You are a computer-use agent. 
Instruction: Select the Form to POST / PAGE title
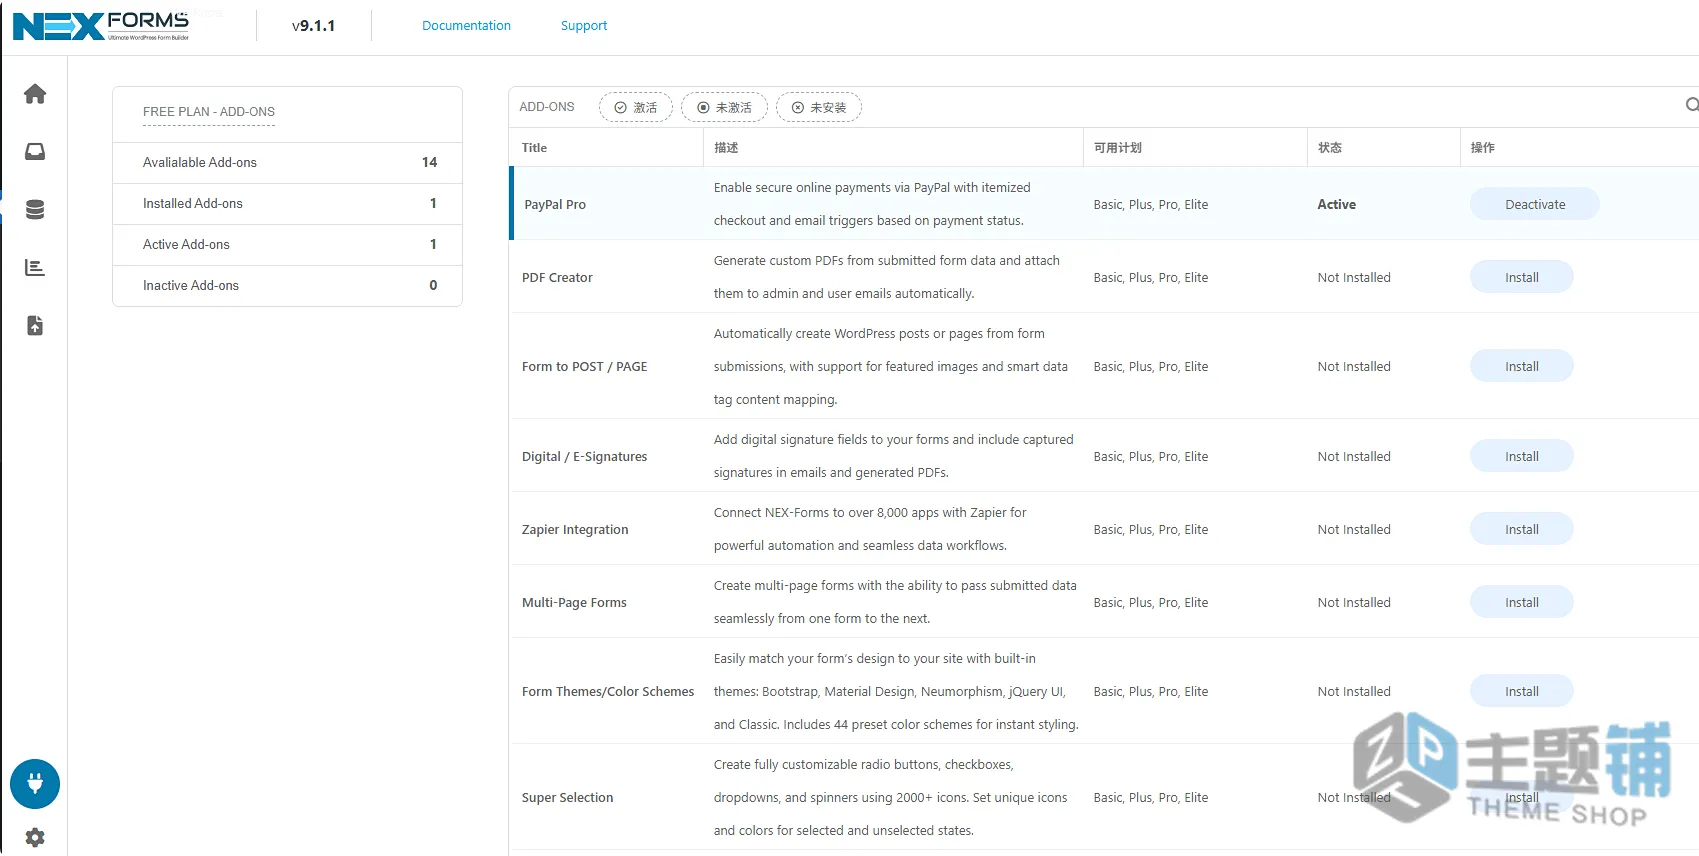click(x=585, y=366)
